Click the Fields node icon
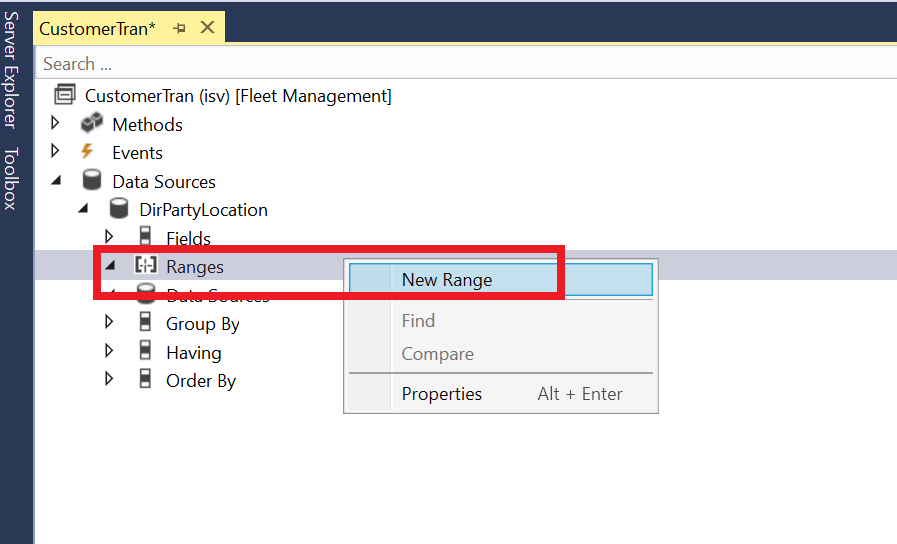Screen dimensions: 897x544 click(146, 238)
